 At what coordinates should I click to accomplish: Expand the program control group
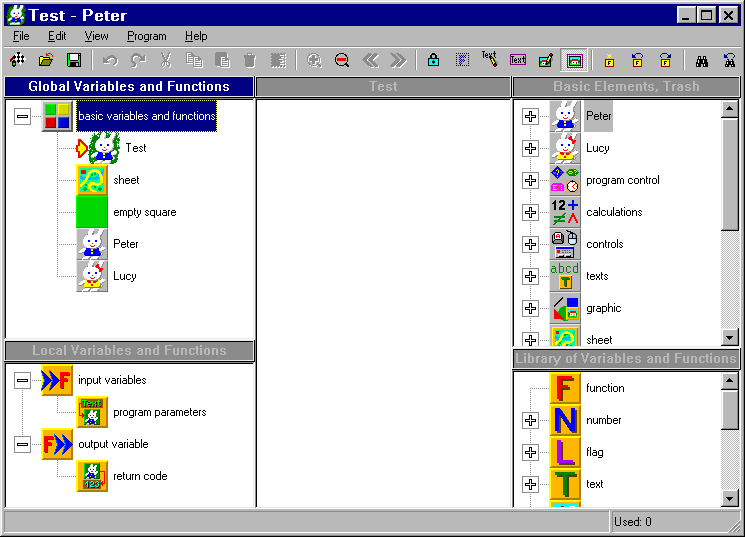point(530,180)
